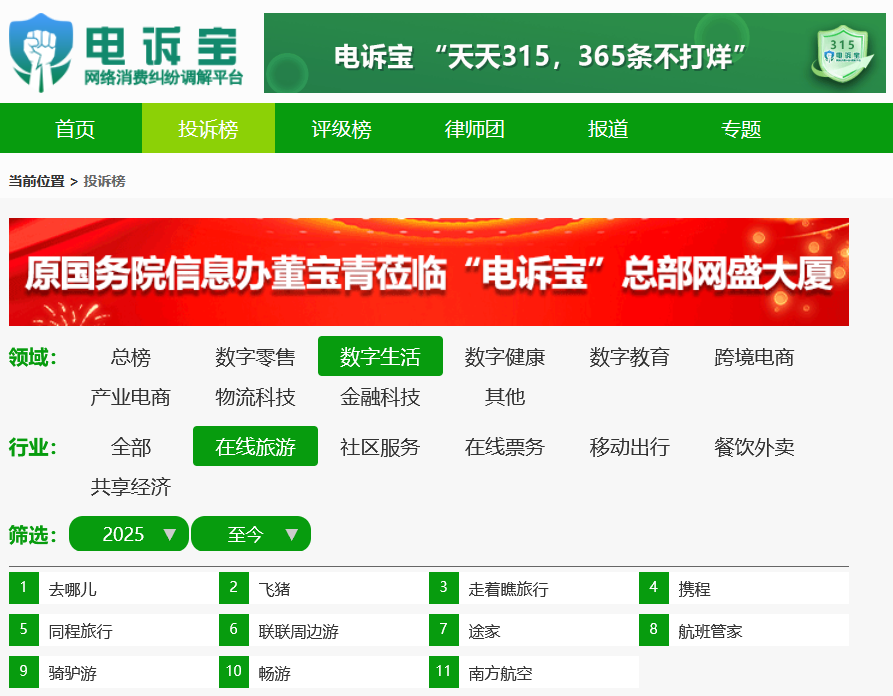Screen dimensions: 893x696
Task: Open rank 7 entry 途家
Action: tap(534, 631)
